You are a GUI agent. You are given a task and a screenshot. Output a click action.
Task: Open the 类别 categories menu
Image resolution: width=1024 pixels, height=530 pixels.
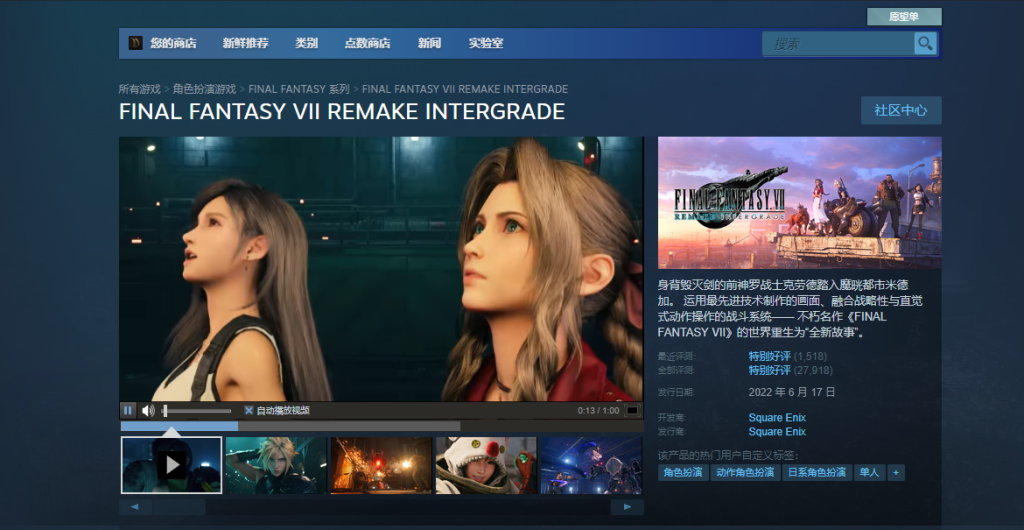[306, 44]
